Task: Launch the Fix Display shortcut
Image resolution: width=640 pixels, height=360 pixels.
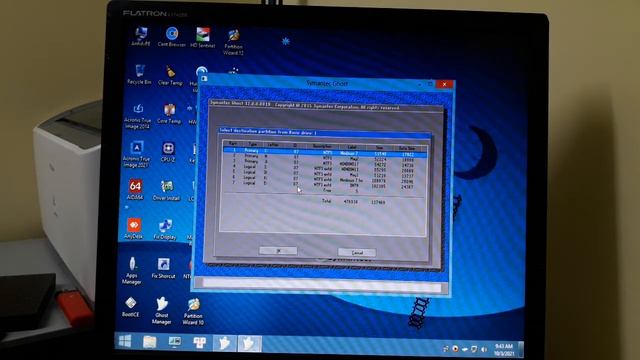Action: point(165,230)
